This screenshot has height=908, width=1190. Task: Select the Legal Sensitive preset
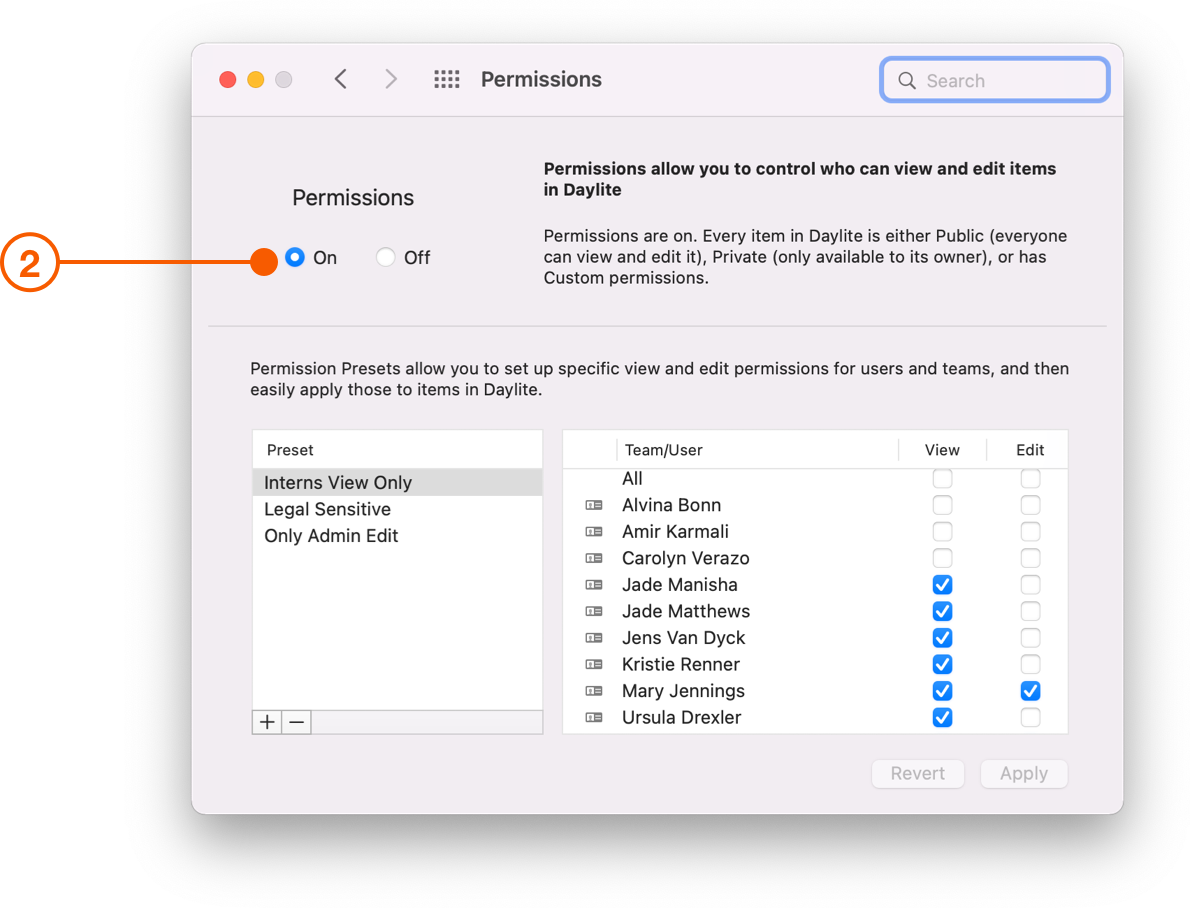(x=326, y=509)
